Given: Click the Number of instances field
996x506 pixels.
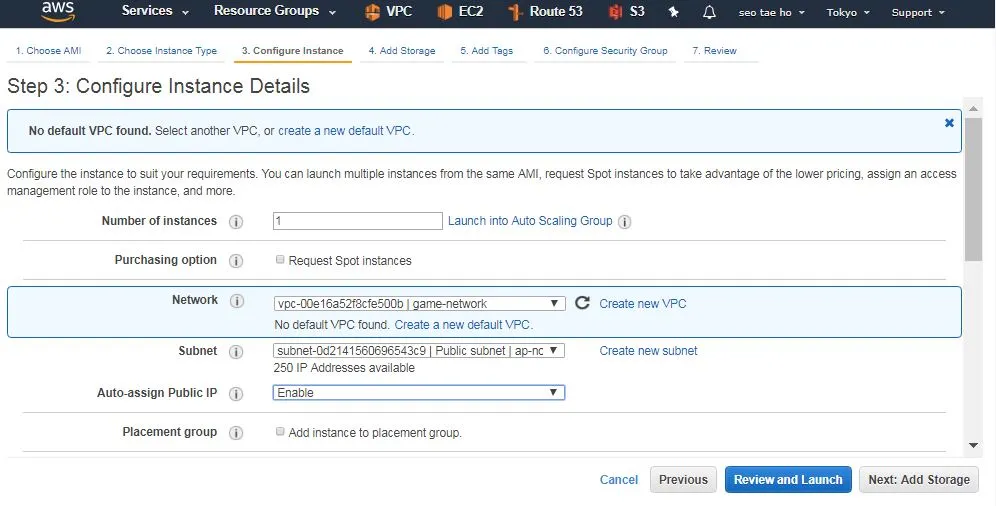Looking at the screenshot, I should tap(357, 221).
